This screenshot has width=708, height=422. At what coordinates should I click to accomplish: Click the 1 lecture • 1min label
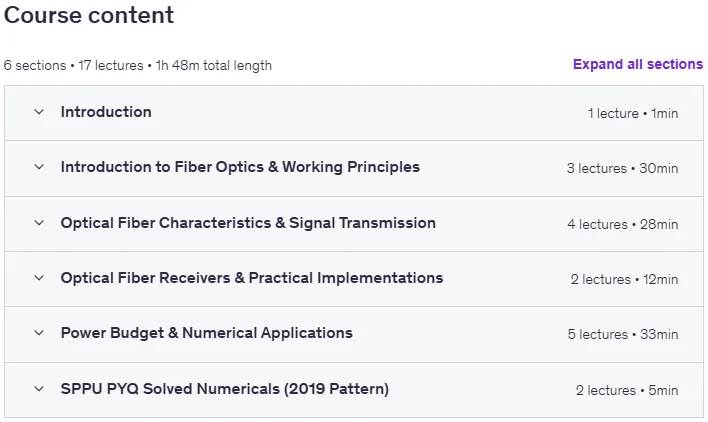(633, 113)
